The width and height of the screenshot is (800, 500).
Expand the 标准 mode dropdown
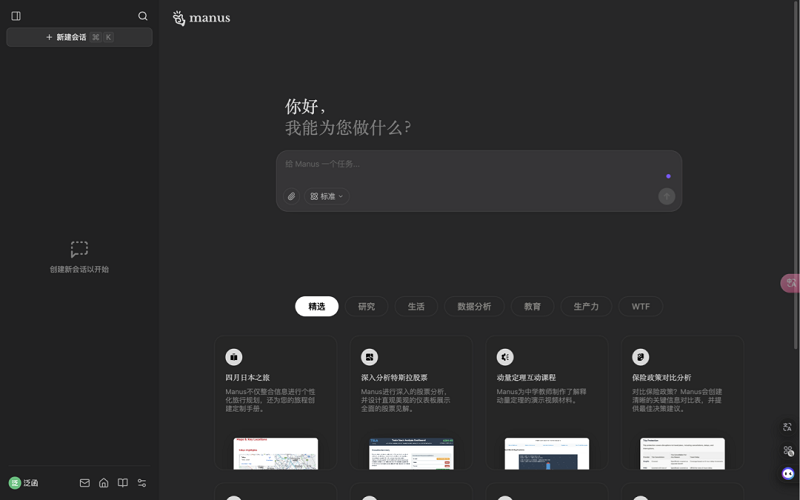pos(327,197)
